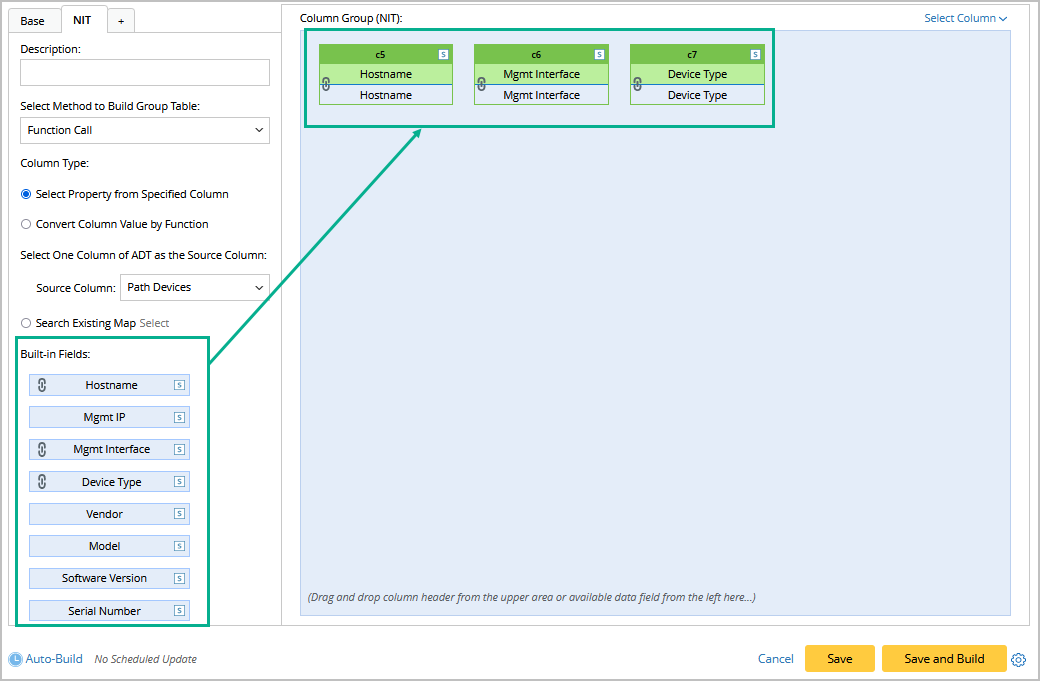Click the Cancel link
This screenshot has height=681, width=1040.
pyautogui.click(x=775, y=658)
